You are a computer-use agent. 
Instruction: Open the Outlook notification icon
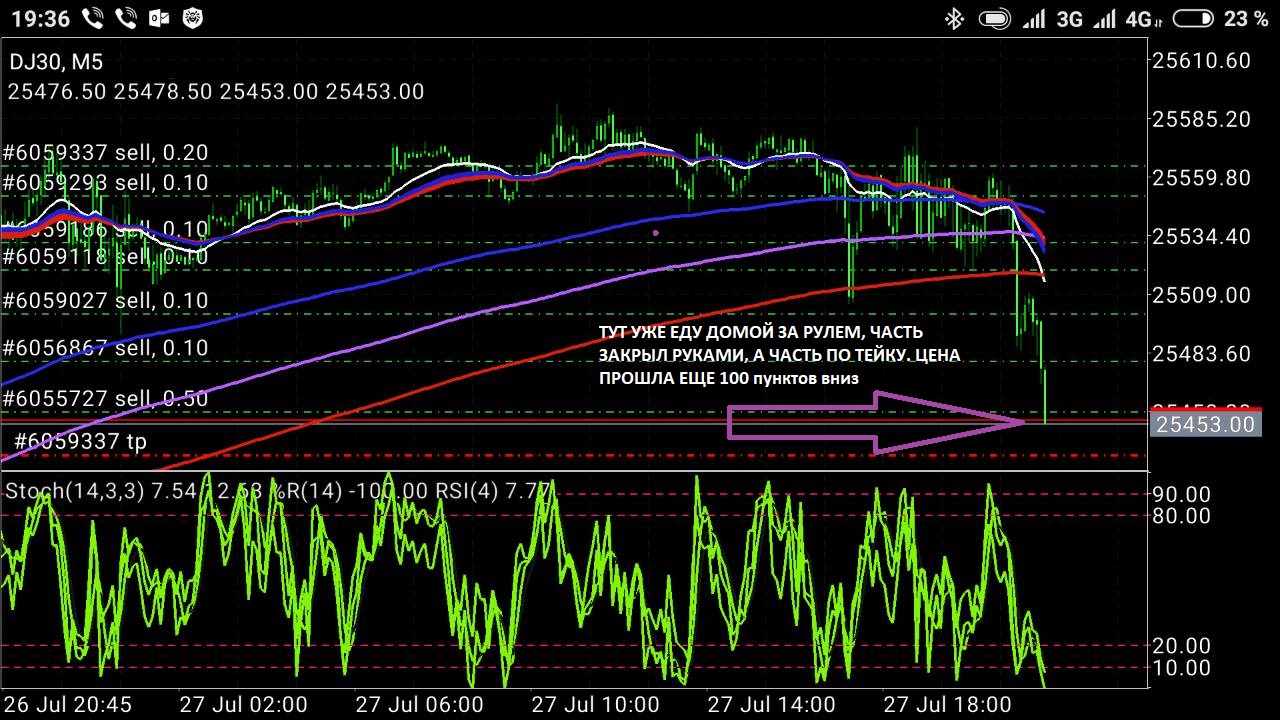pyautogui.click(x=160, y=19)
